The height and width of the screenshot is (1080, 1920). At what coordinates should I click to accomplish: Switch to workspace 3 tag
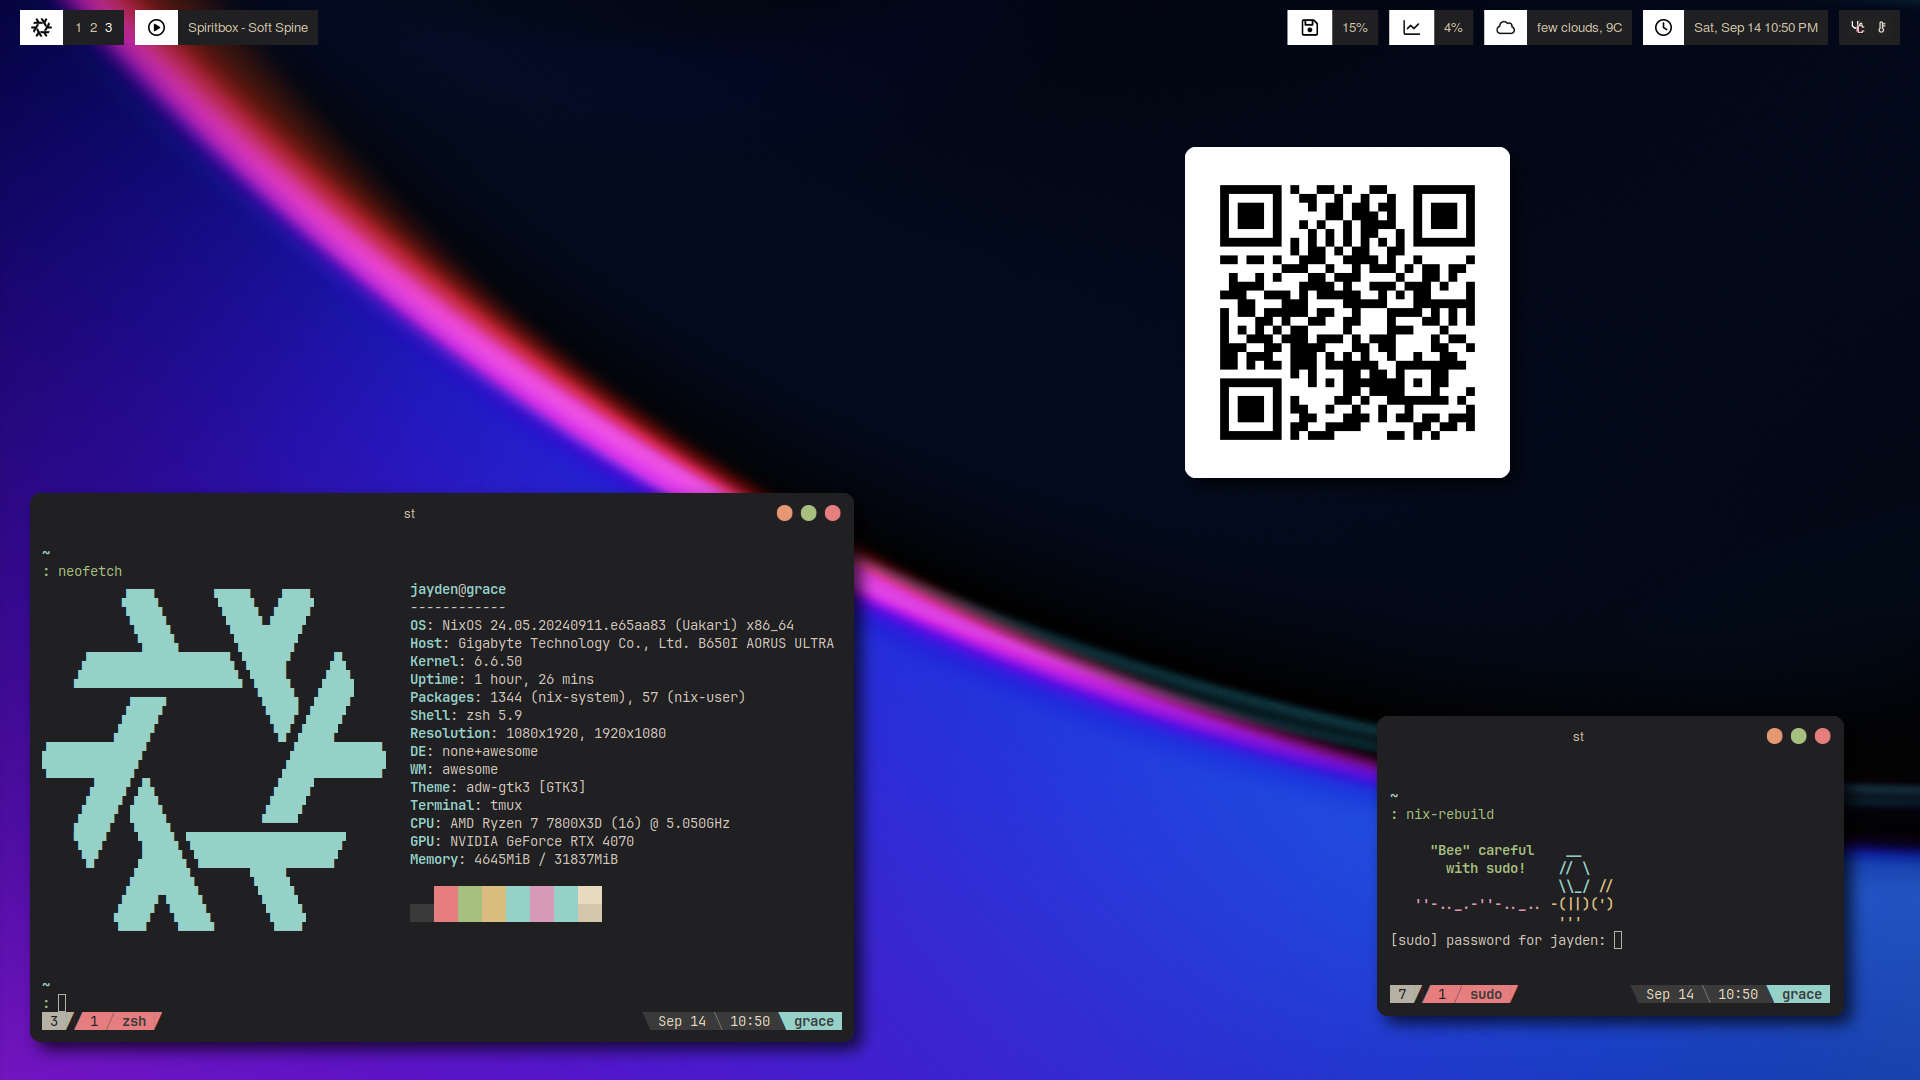[x=109, y=28]
